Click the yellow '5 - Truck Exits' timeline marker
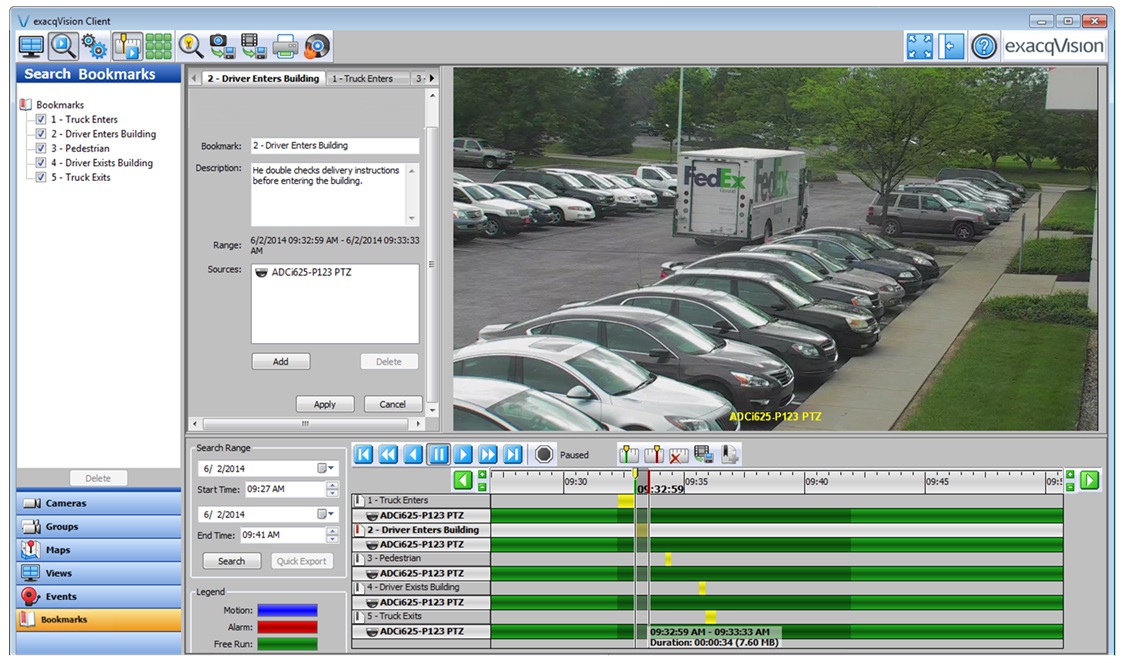1129x663 pixels. [x=711, y=617]
